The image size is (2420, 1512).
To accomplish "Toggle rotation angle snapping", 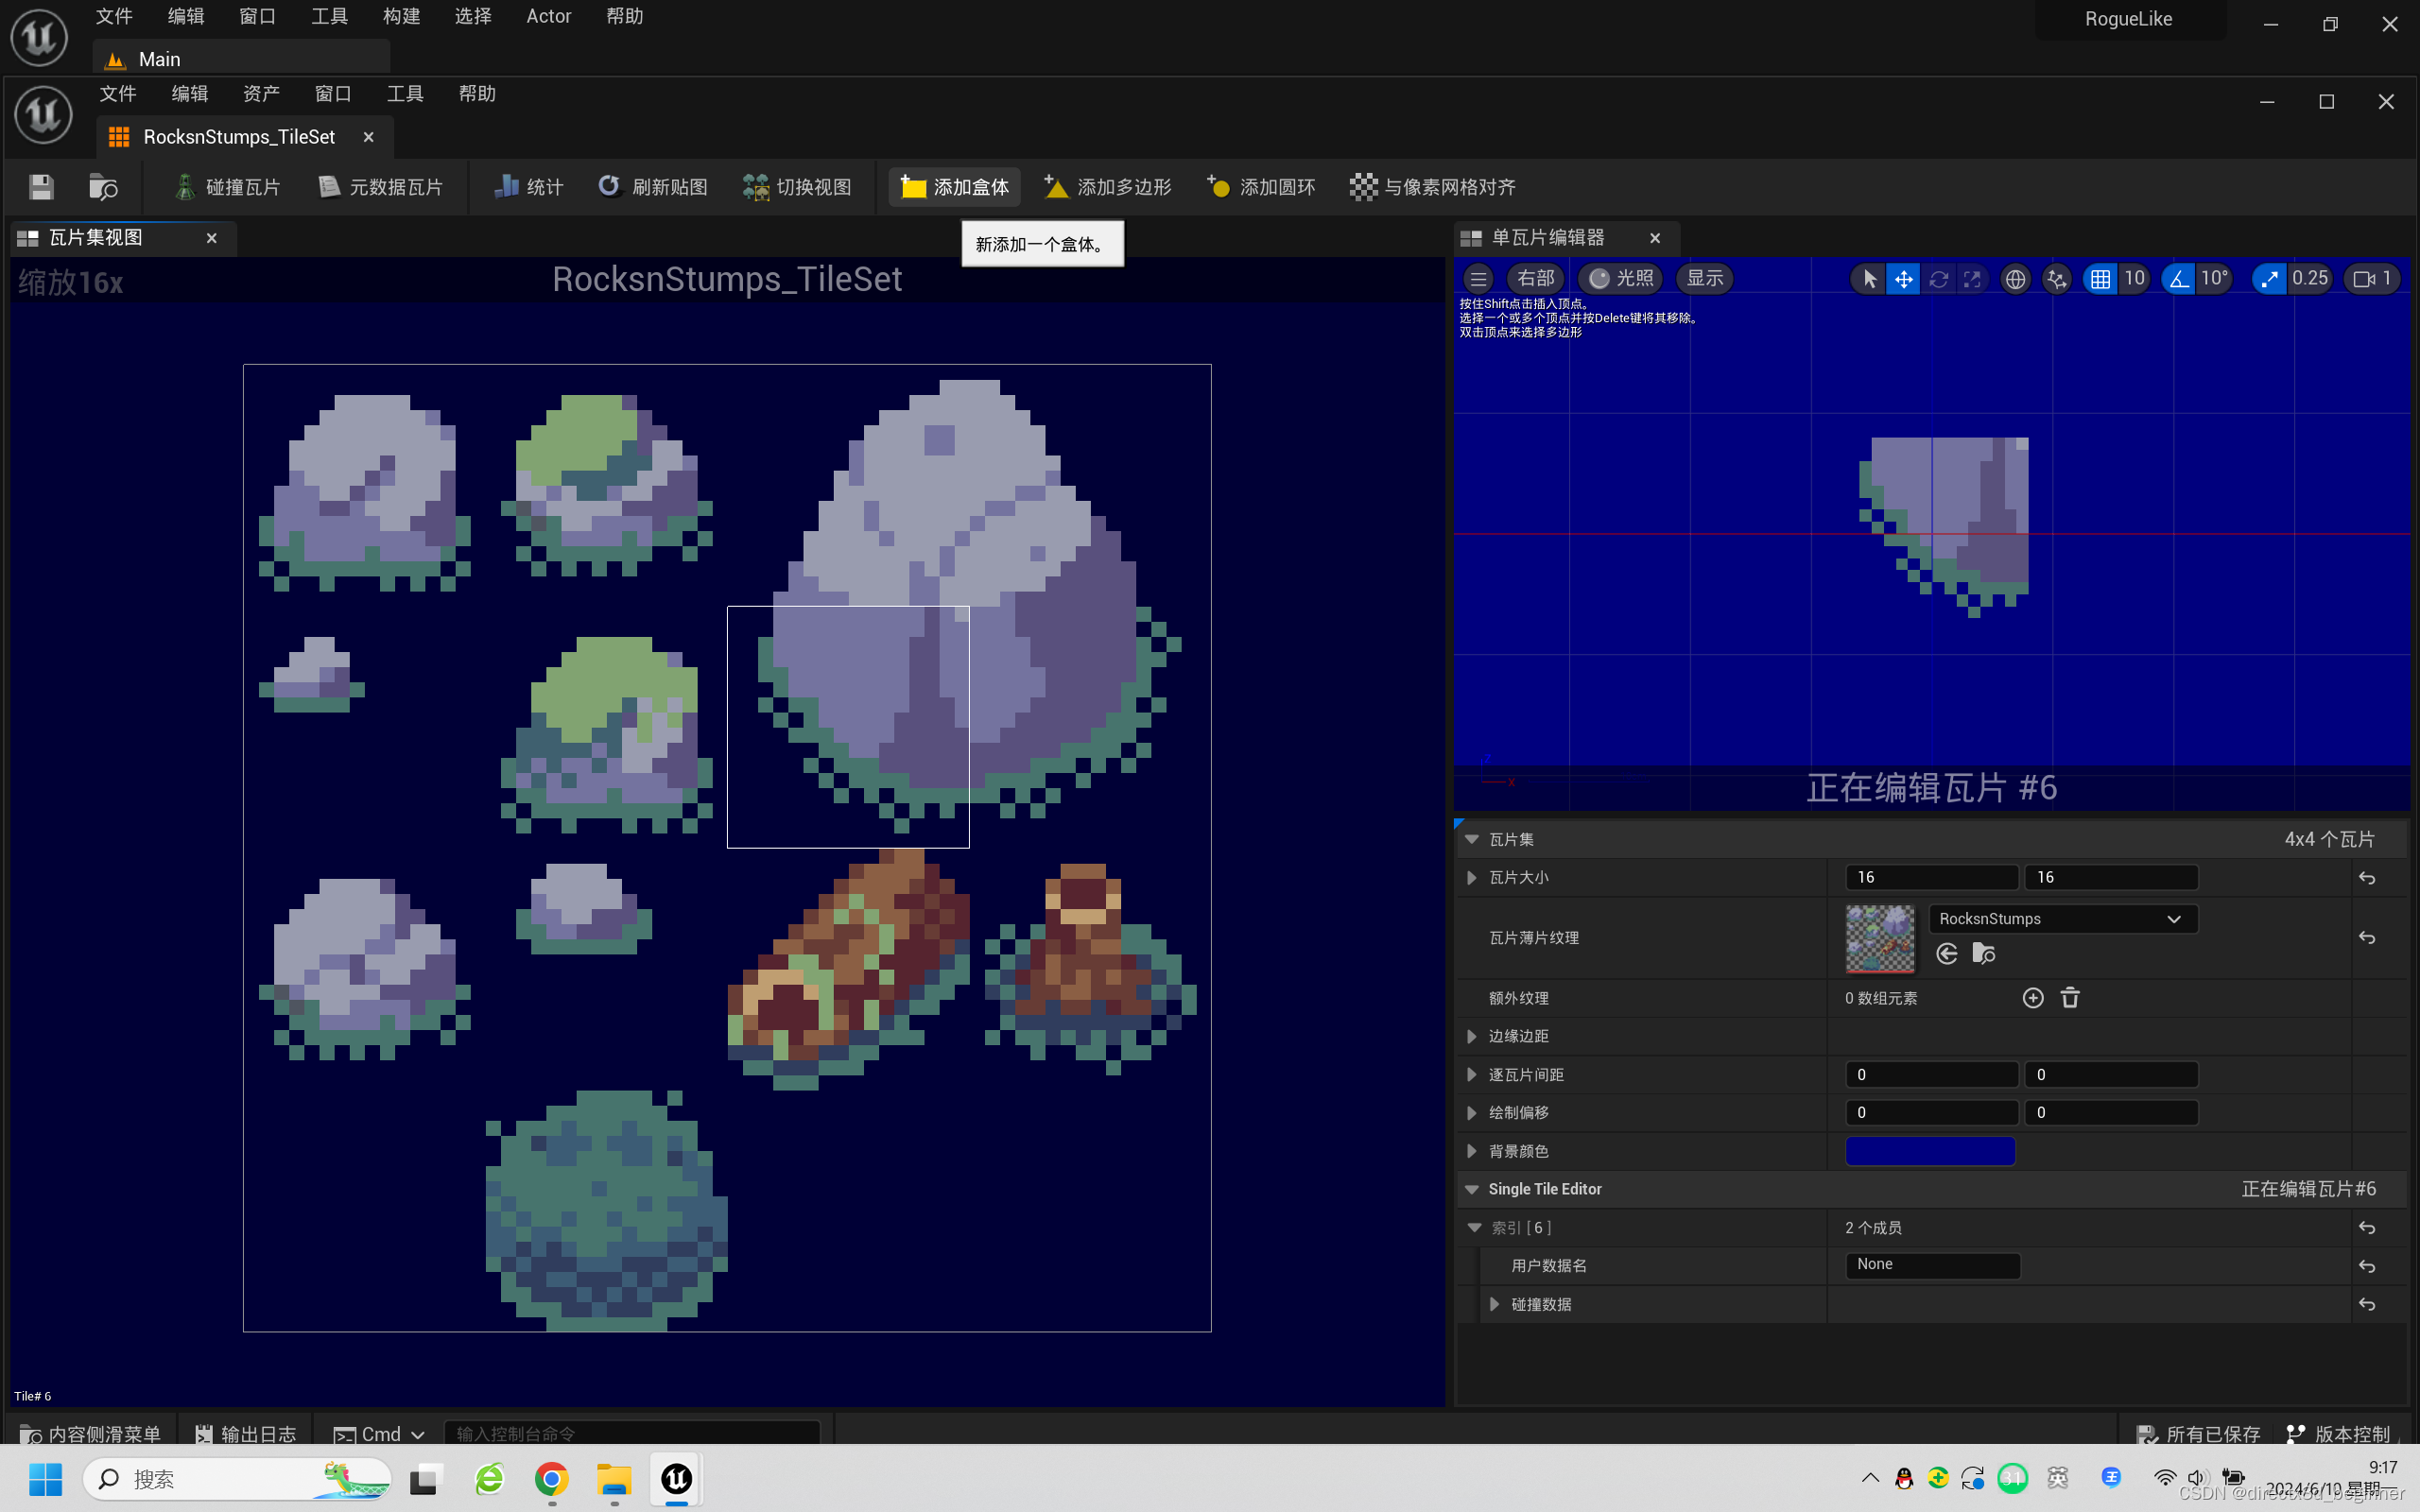I will 2178,279.
